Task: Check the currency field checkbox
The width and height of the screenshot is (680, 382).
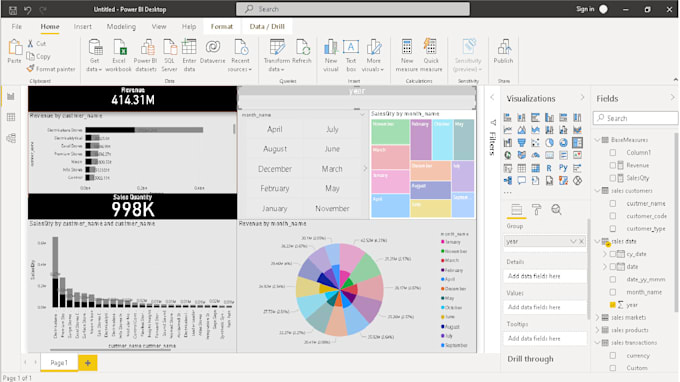Action: tap(613, 356)
